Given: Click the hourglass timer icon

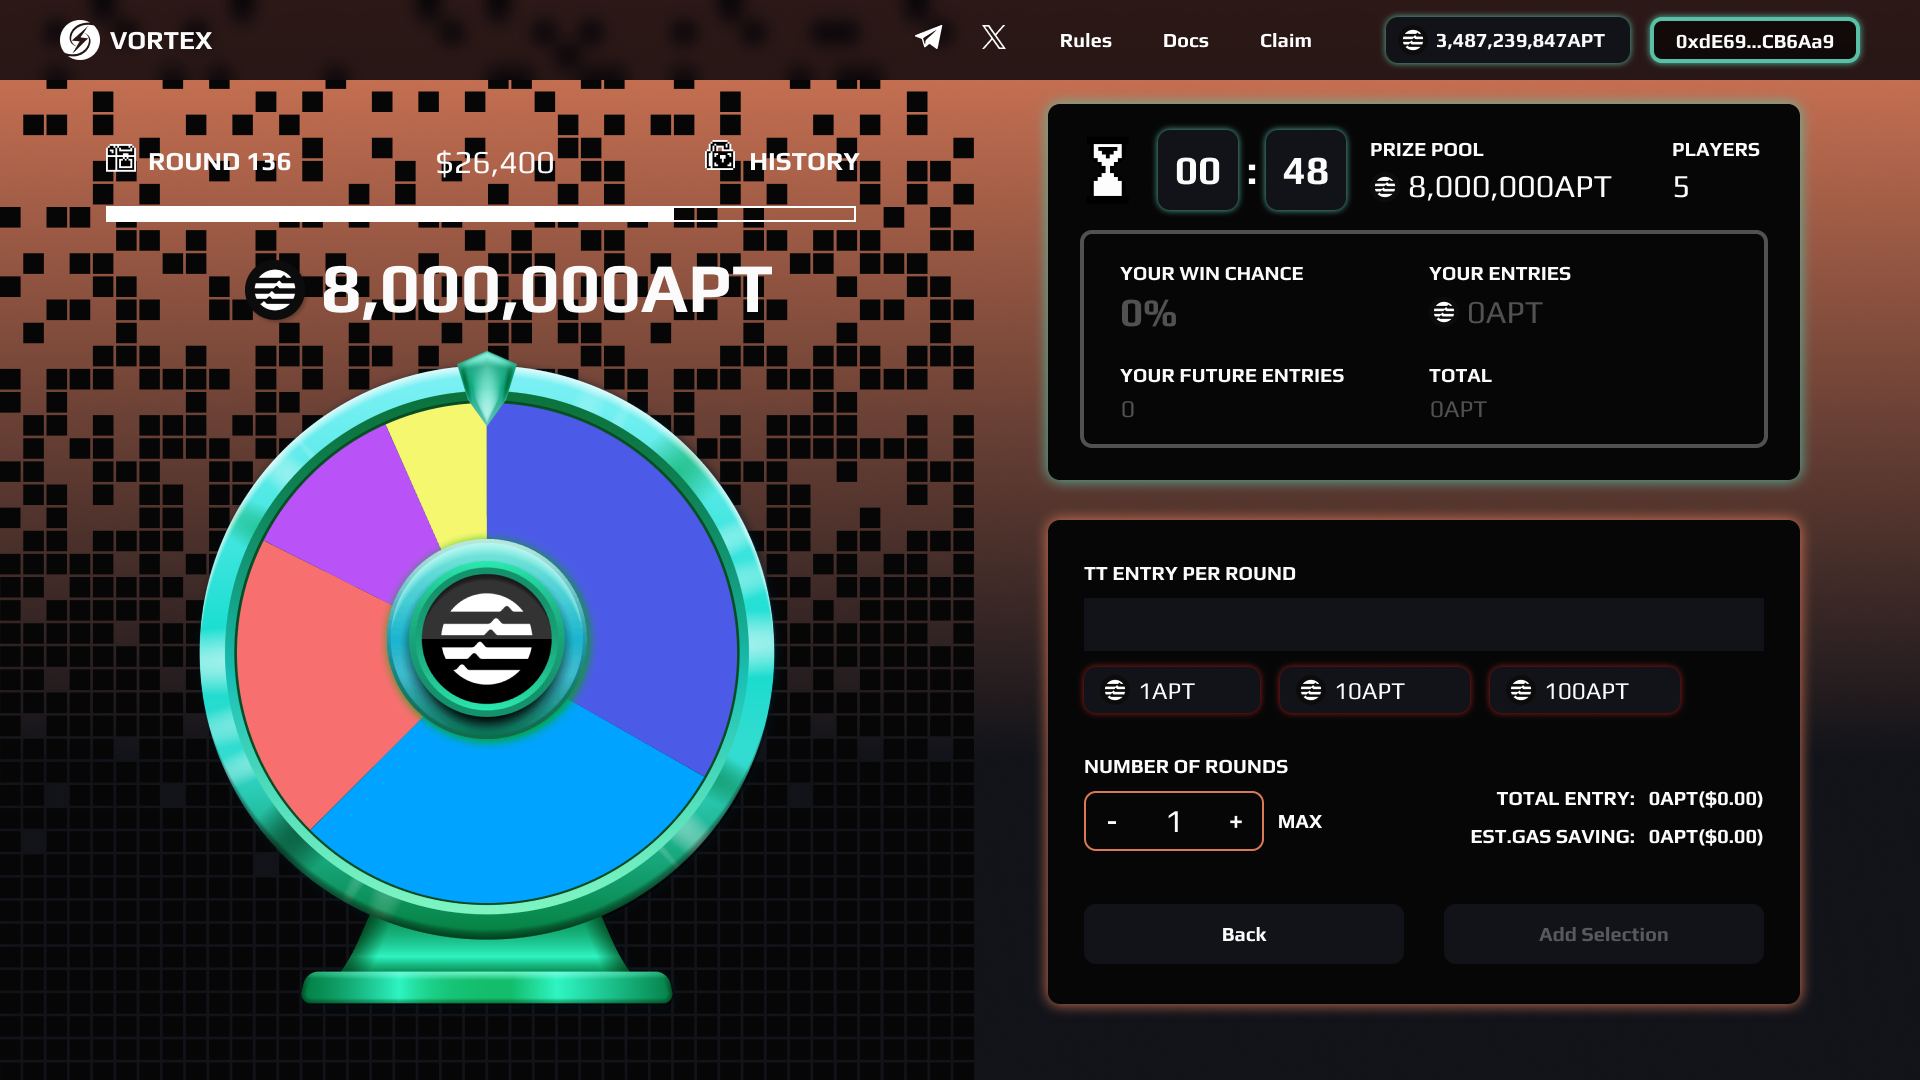Looking at the screenshot, I should point(1107,170).
